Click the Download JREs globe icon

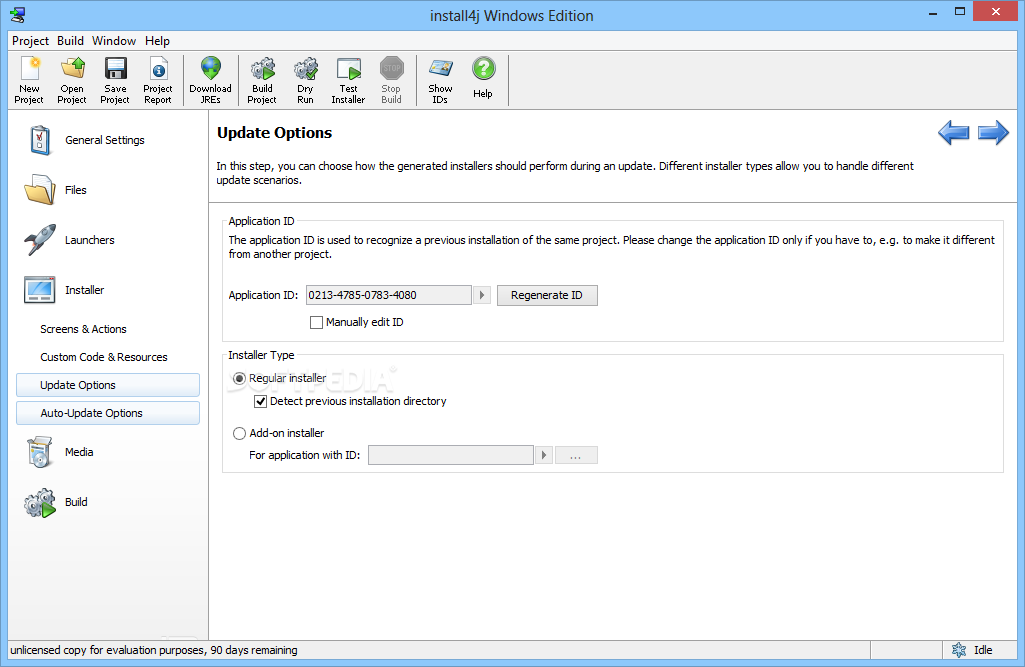click(x=210, y=80)
